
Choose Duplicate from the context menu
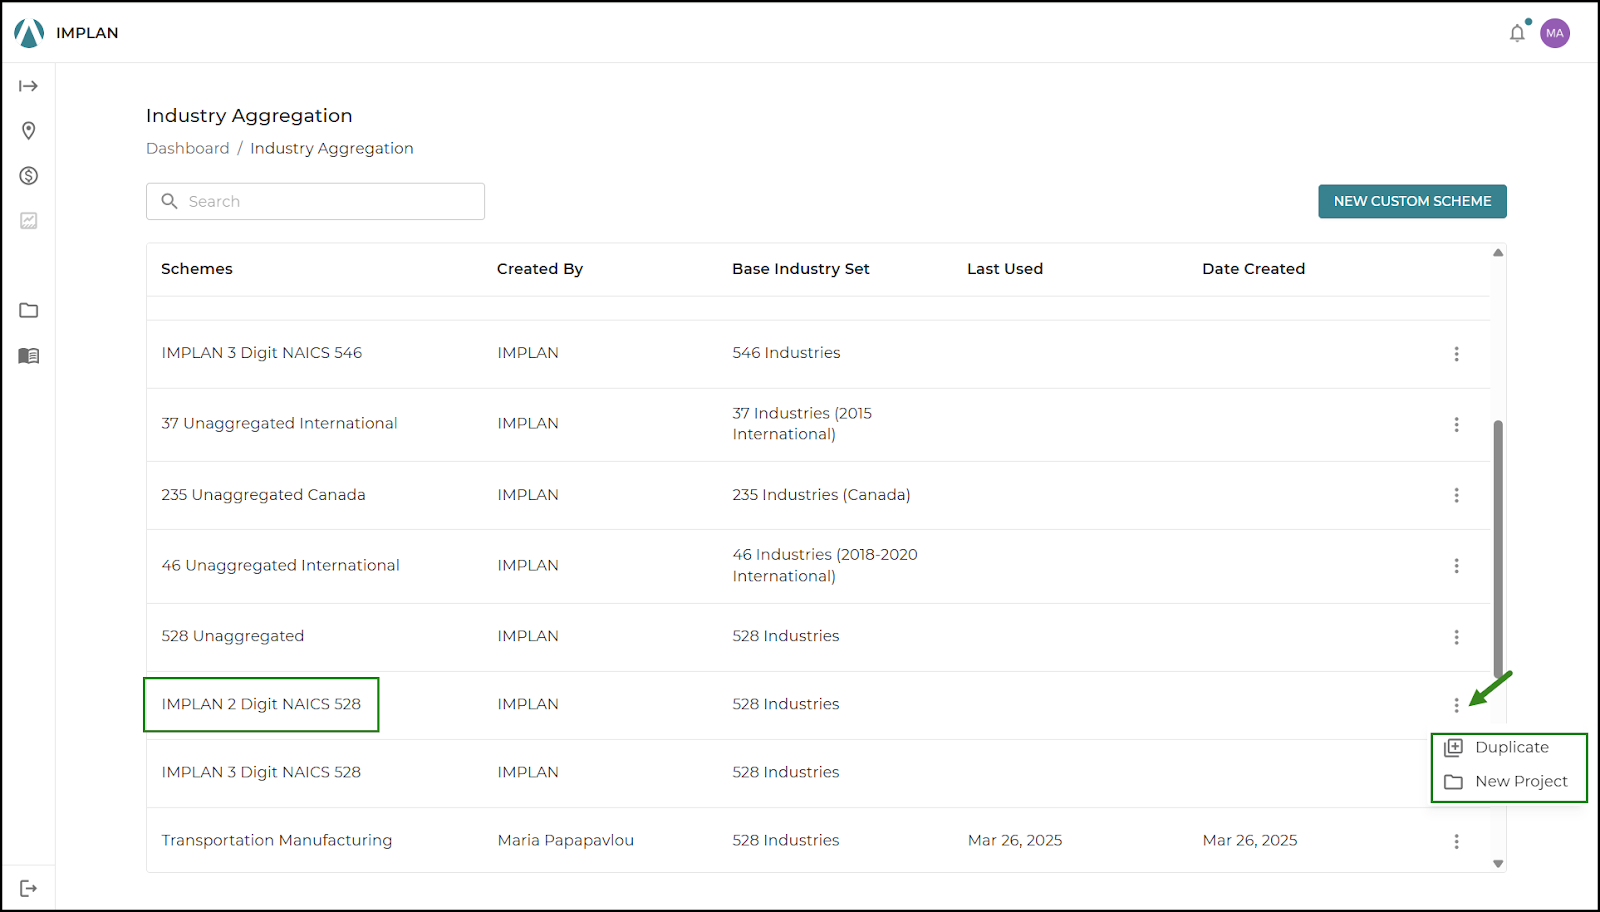(1509, 747)
